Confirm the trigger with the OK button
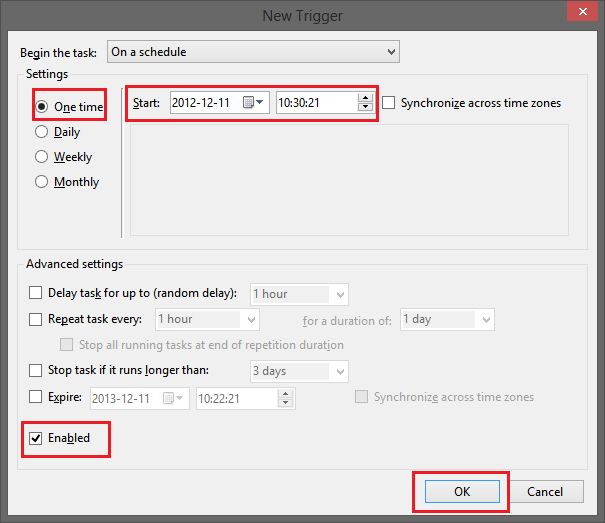Viewport: 605px width, 523px height. coord(462,491)
